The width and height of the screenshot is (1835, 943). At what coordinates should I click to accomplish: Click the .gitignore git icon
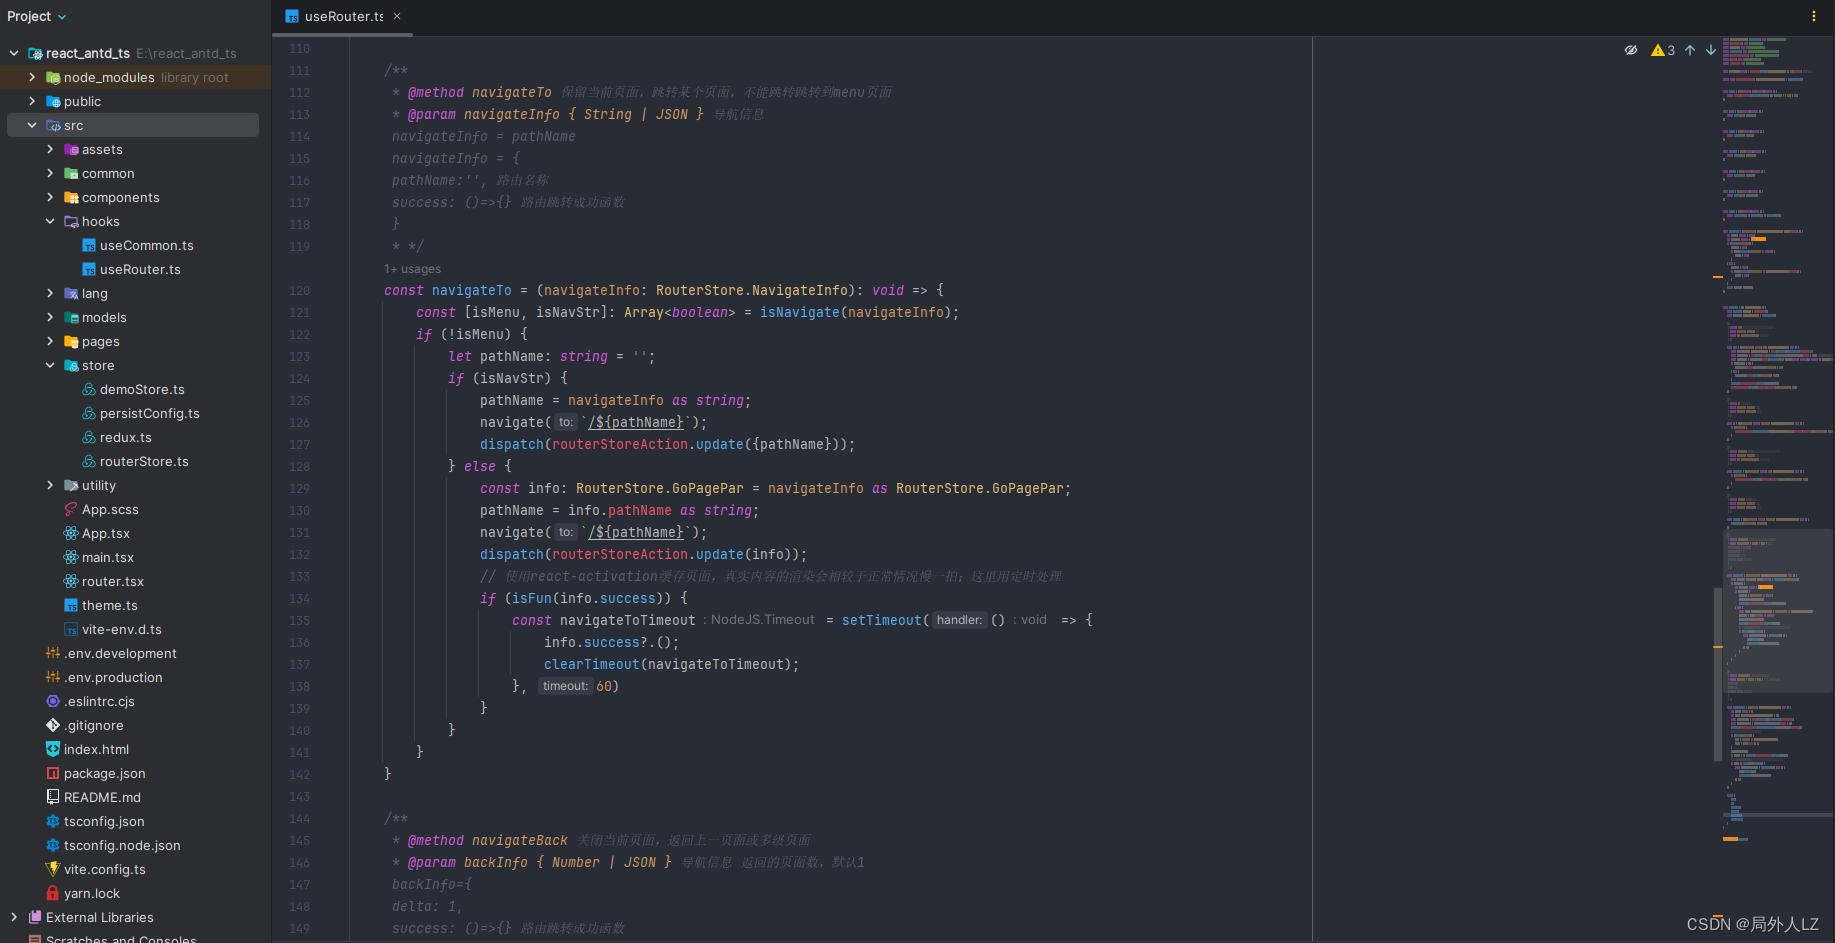[53, 725]
